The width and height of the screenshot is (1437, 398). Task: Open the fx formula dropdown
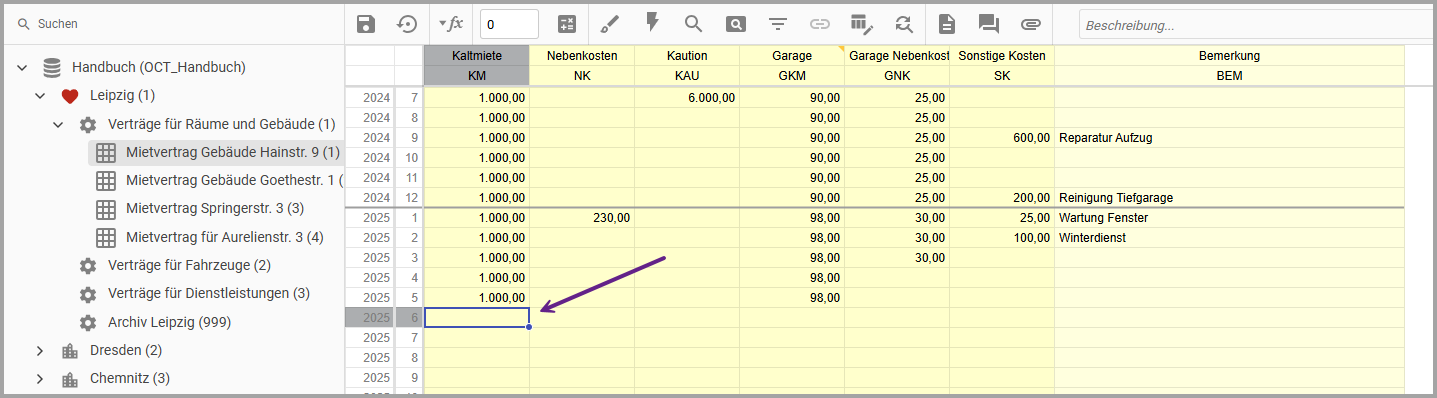(x=451, y=24)
